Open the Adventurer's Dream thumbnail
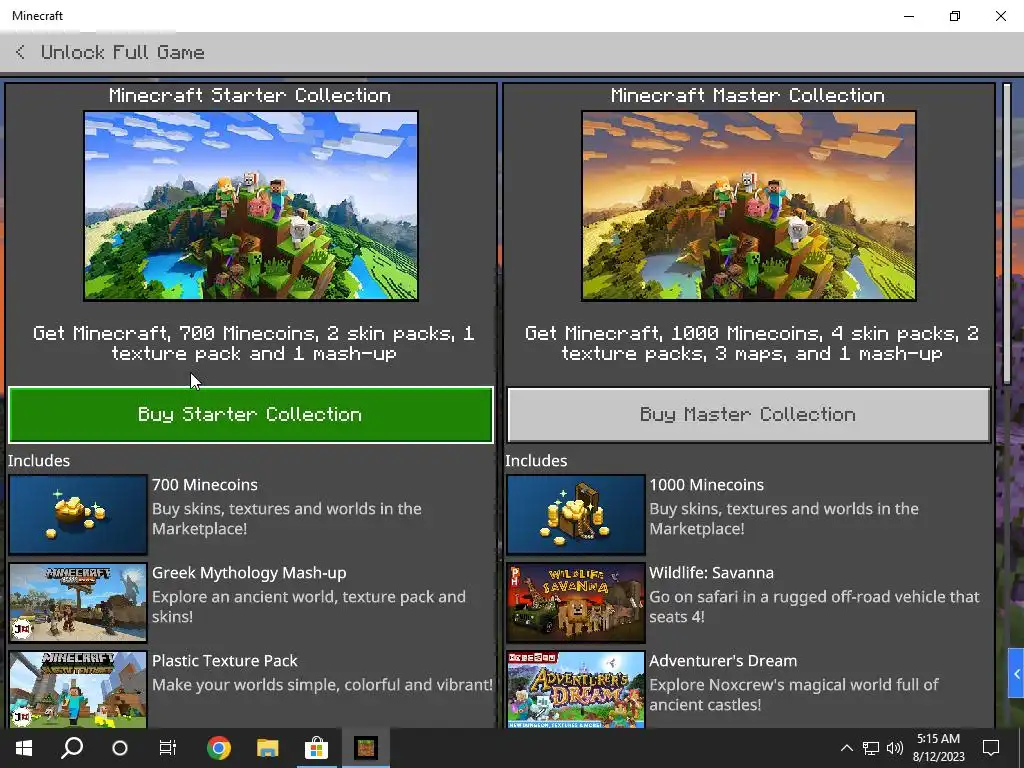Image resolution: width=1024 pixels, height=768 pixels. click(575, 689)
